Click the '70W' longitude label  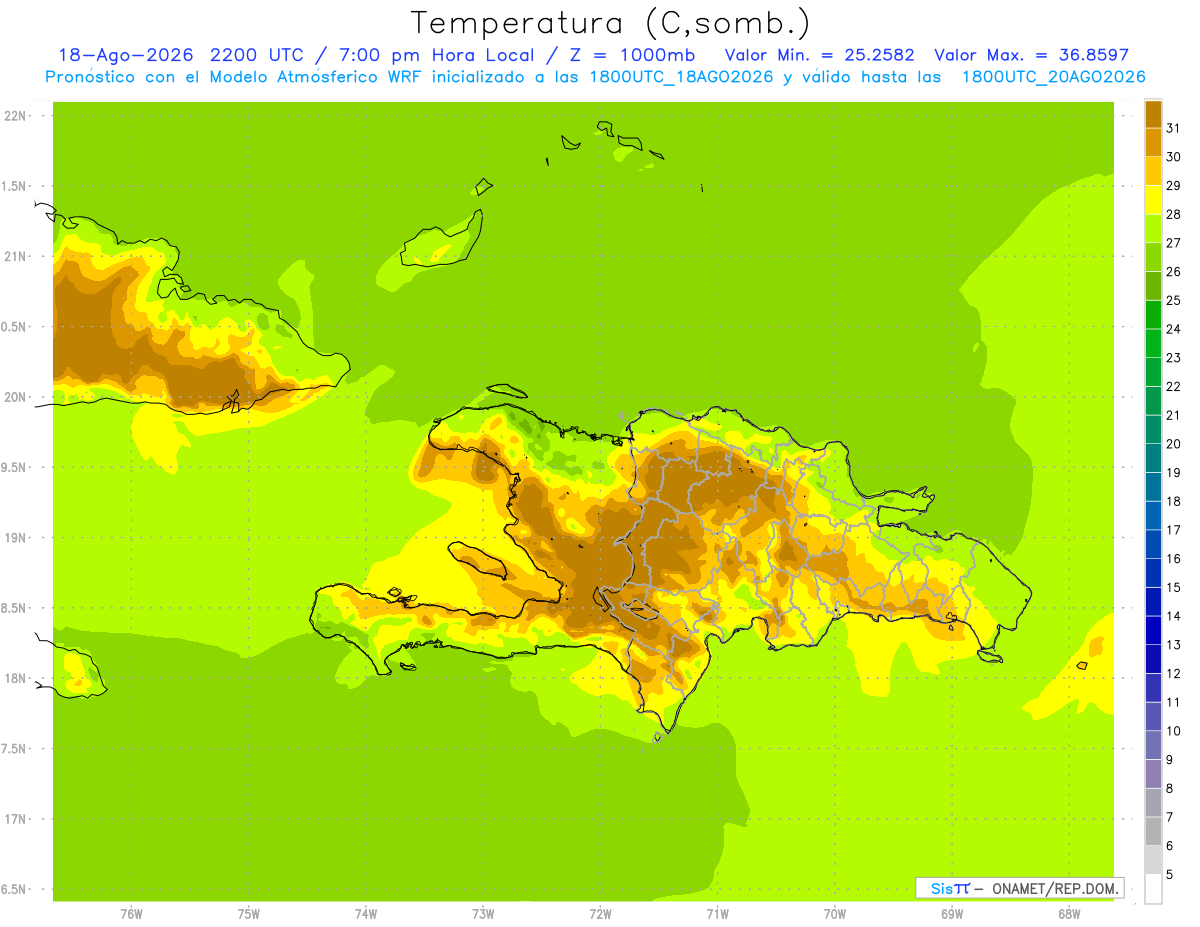pos(835,914)
